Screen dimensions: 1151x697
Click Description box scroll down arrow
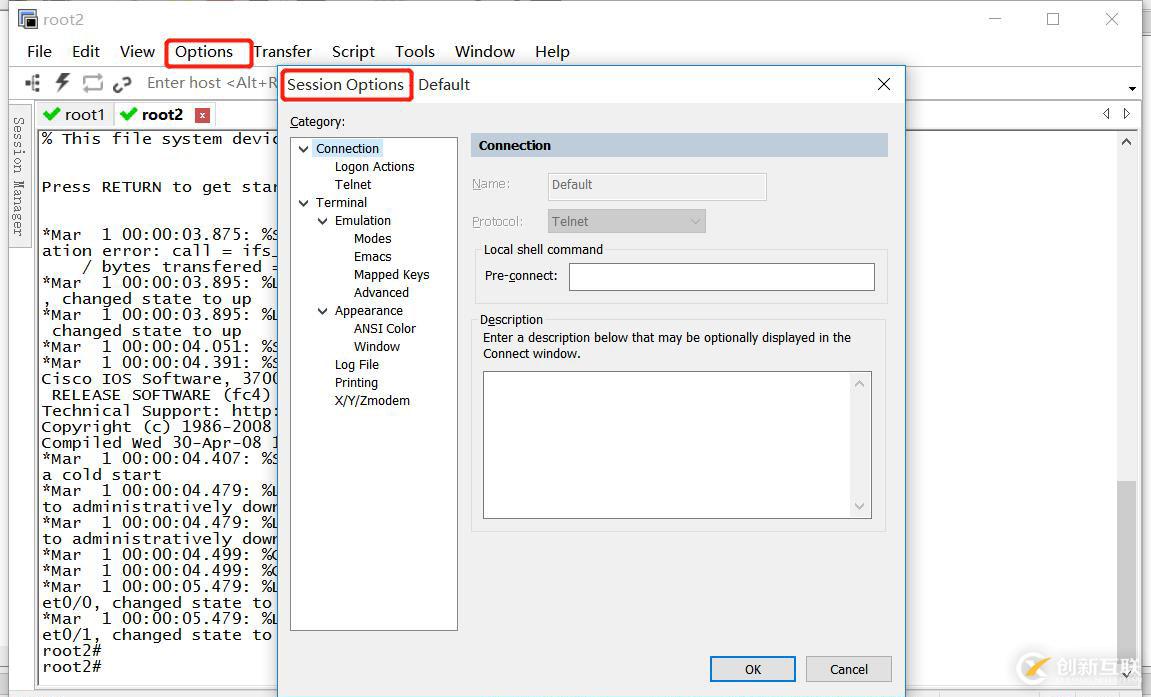click(x=860, y=506)
